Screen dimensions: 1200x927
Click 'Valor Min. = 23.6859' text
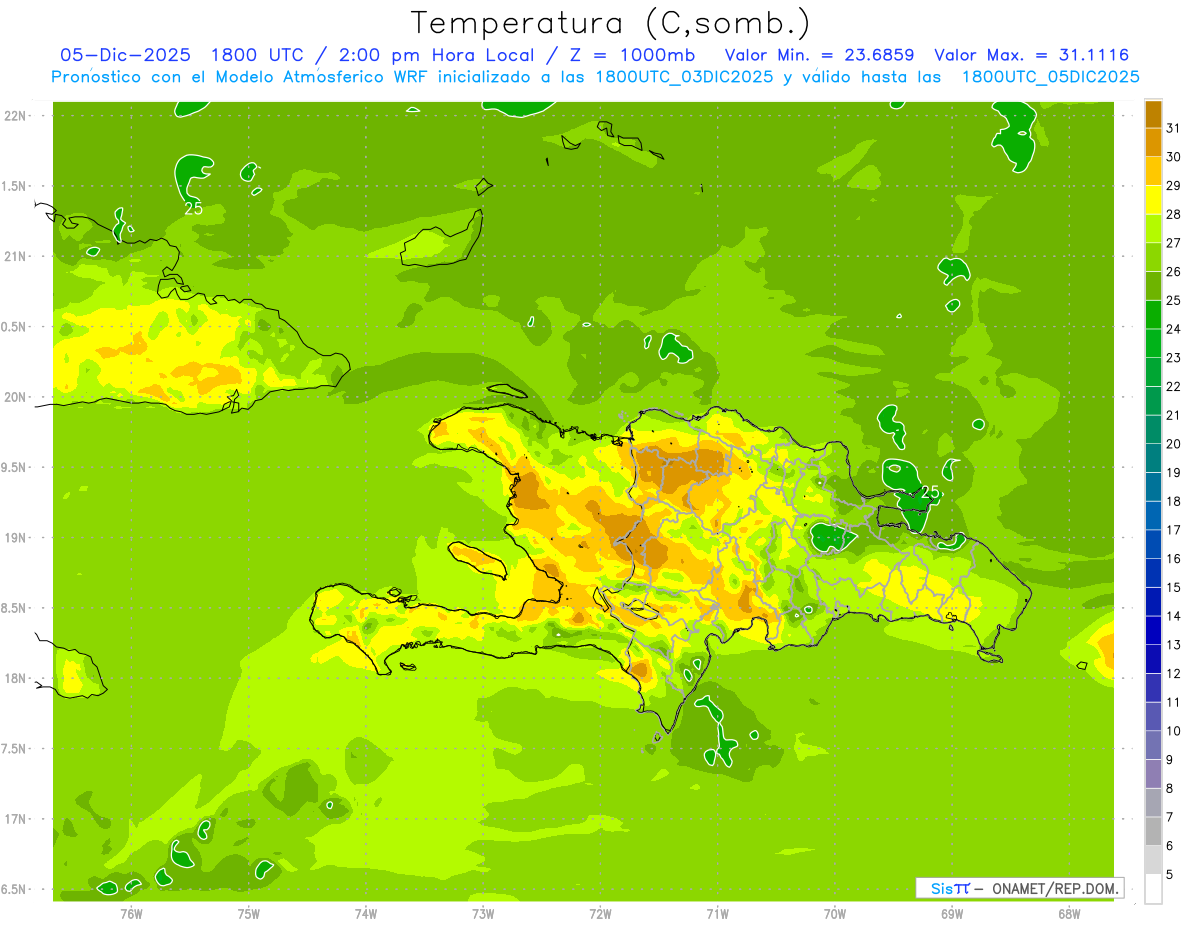(x=818, y=55)
